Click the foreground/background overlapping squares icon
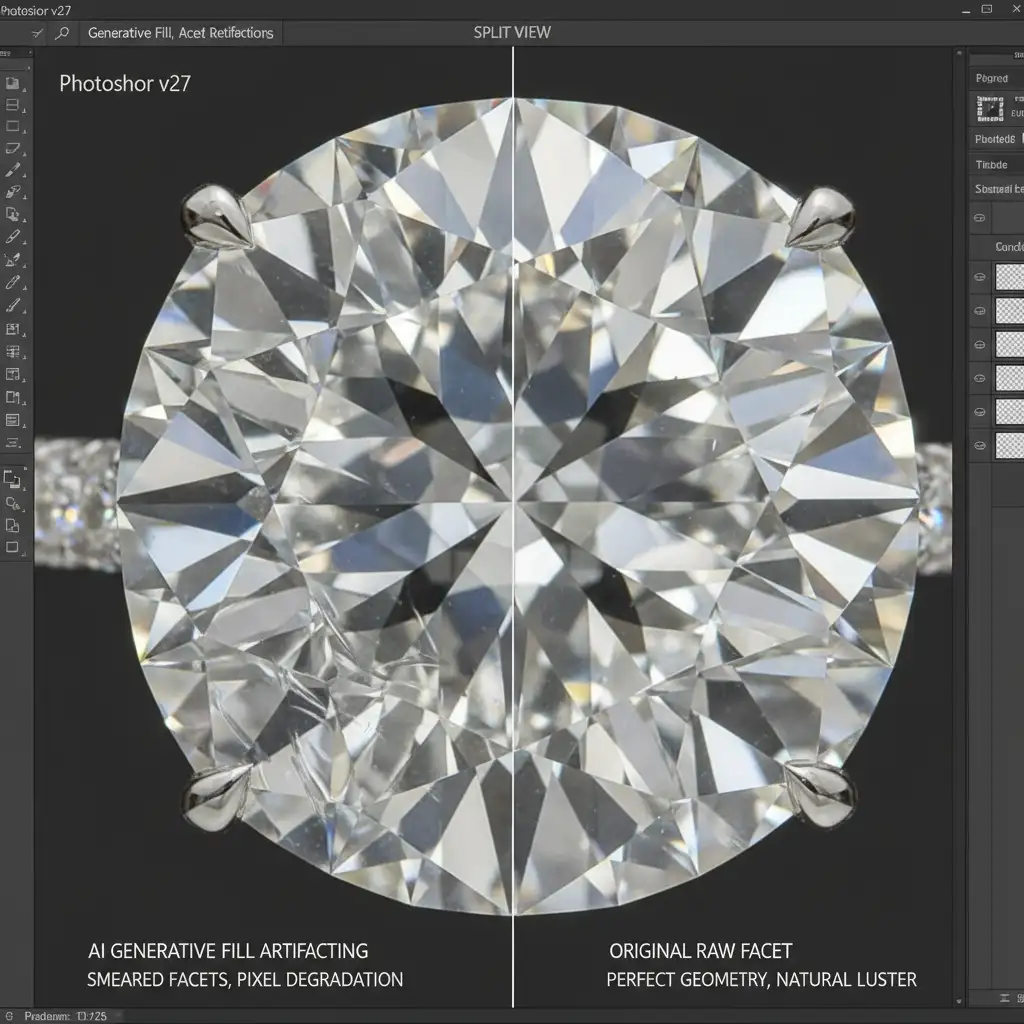This screenshot has height=1024, width=1024. point(13,480)
